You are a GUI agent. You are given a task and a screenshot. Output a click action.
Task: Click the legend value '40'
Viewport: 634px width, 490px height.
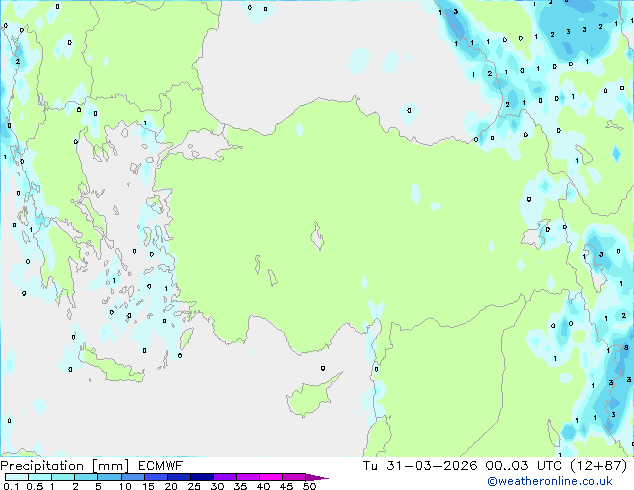[263, 486]
